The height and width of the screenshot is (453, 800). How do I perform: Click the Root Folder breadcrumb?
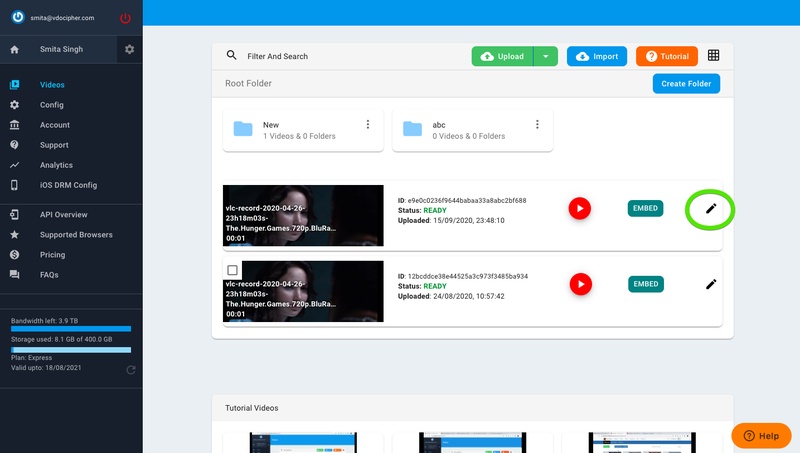pyautogui.click(x=248, y=83)
